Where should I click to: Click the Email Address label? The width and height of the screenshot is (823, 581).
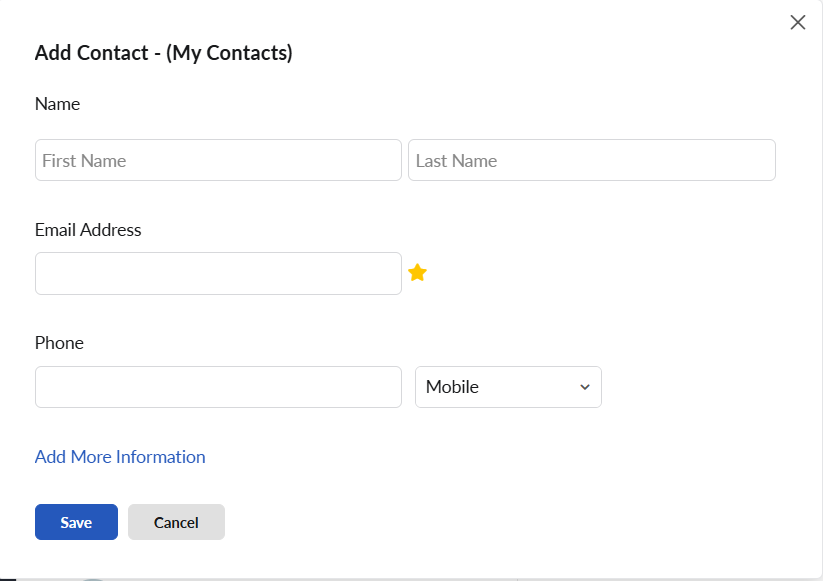[x=88, y=230]
